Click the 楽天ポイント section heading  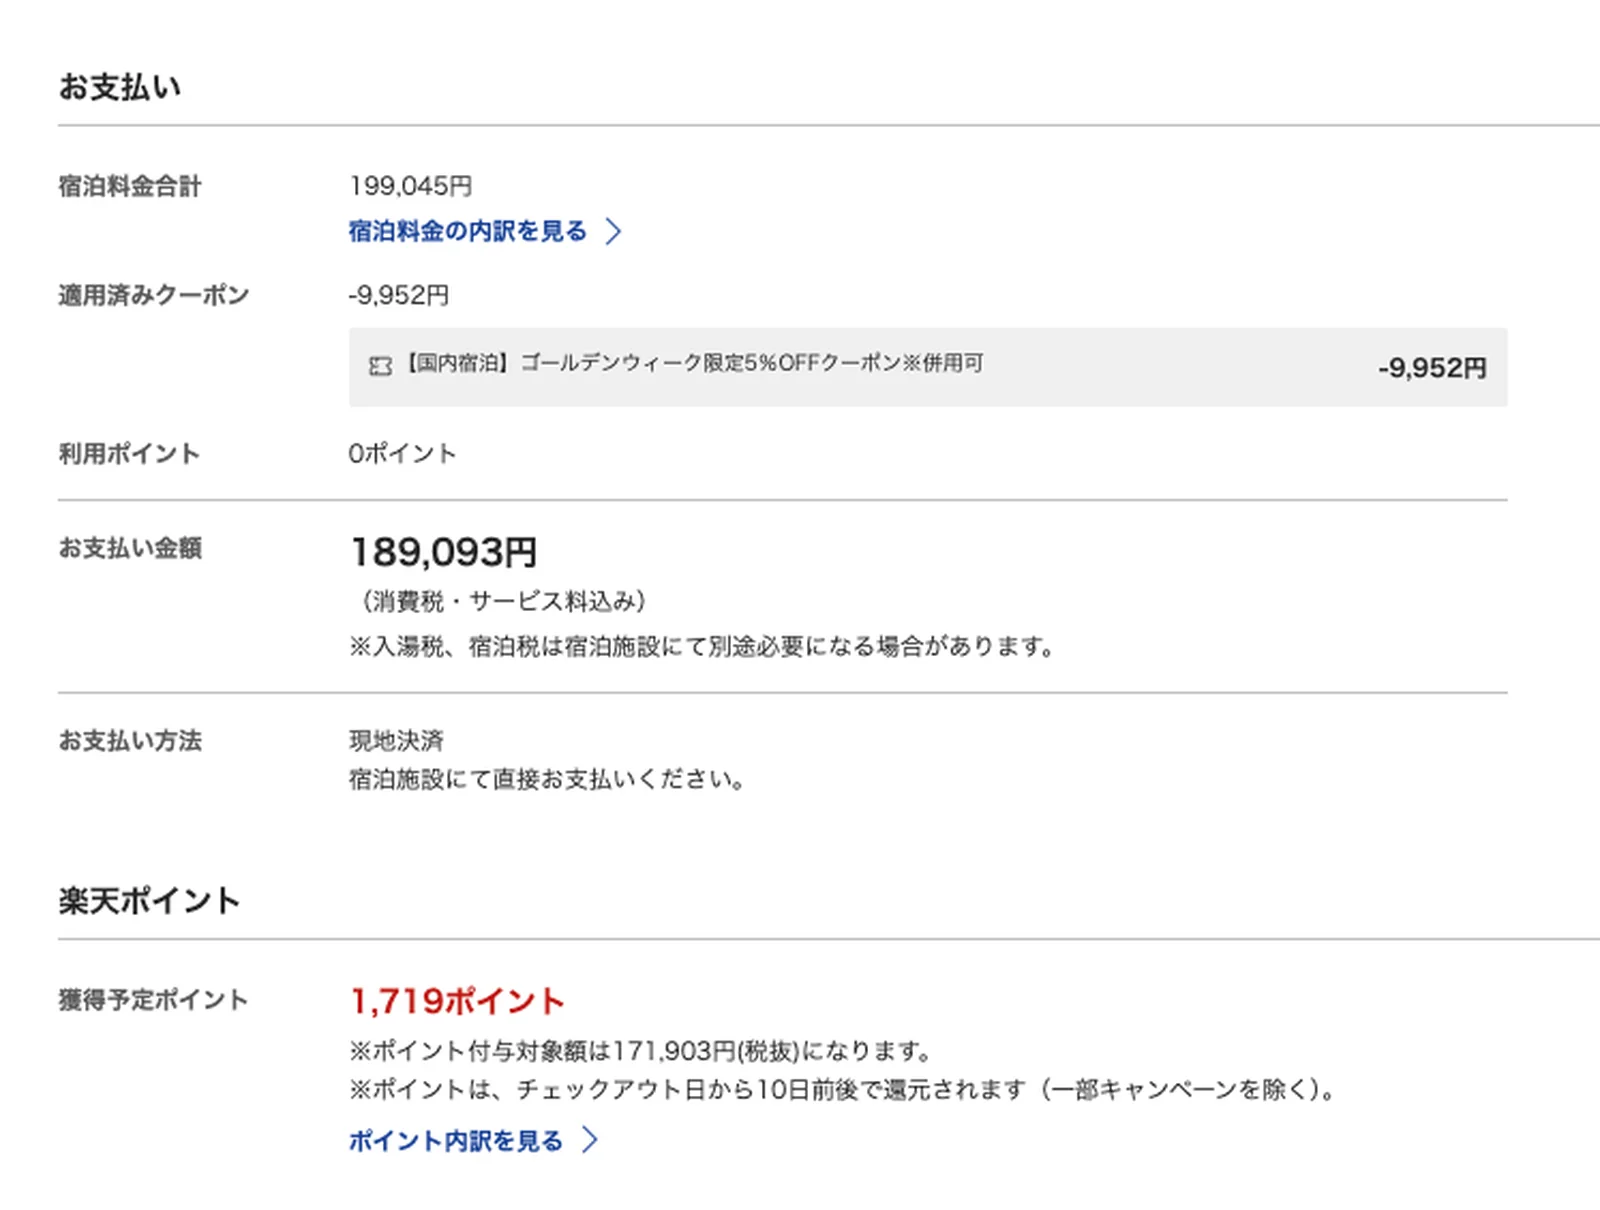(x=149, y=901)
